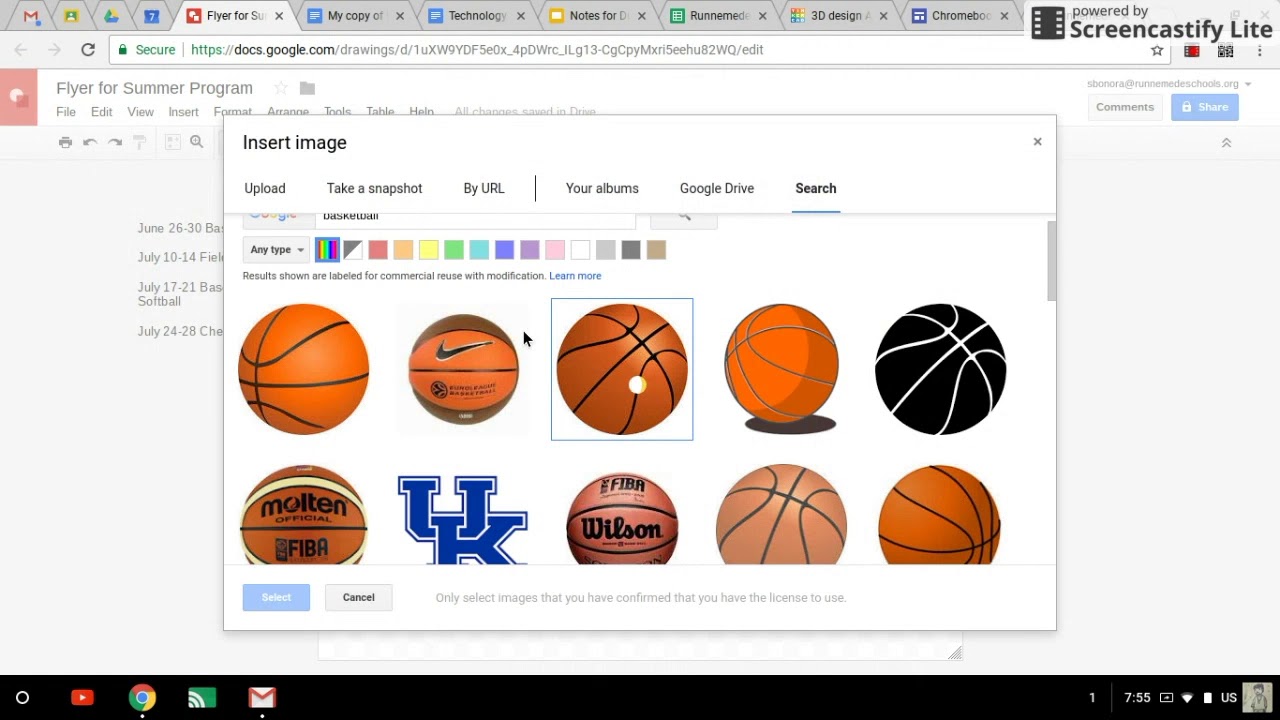Viewport: 1280px width, 720px height.
Task: Filter results by dark gray color
Action: pos(631,250)
